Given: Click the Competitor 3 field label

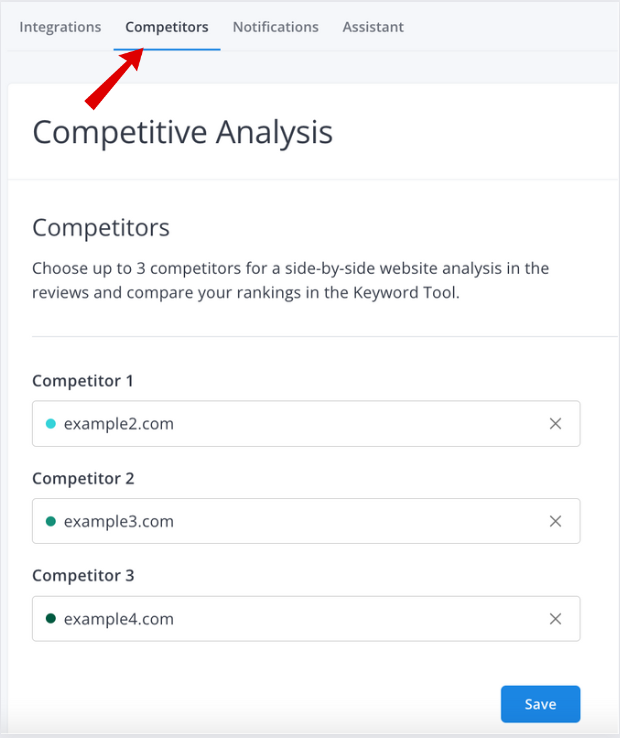Looking at the screenshot, I should click(x=83, y=576).
